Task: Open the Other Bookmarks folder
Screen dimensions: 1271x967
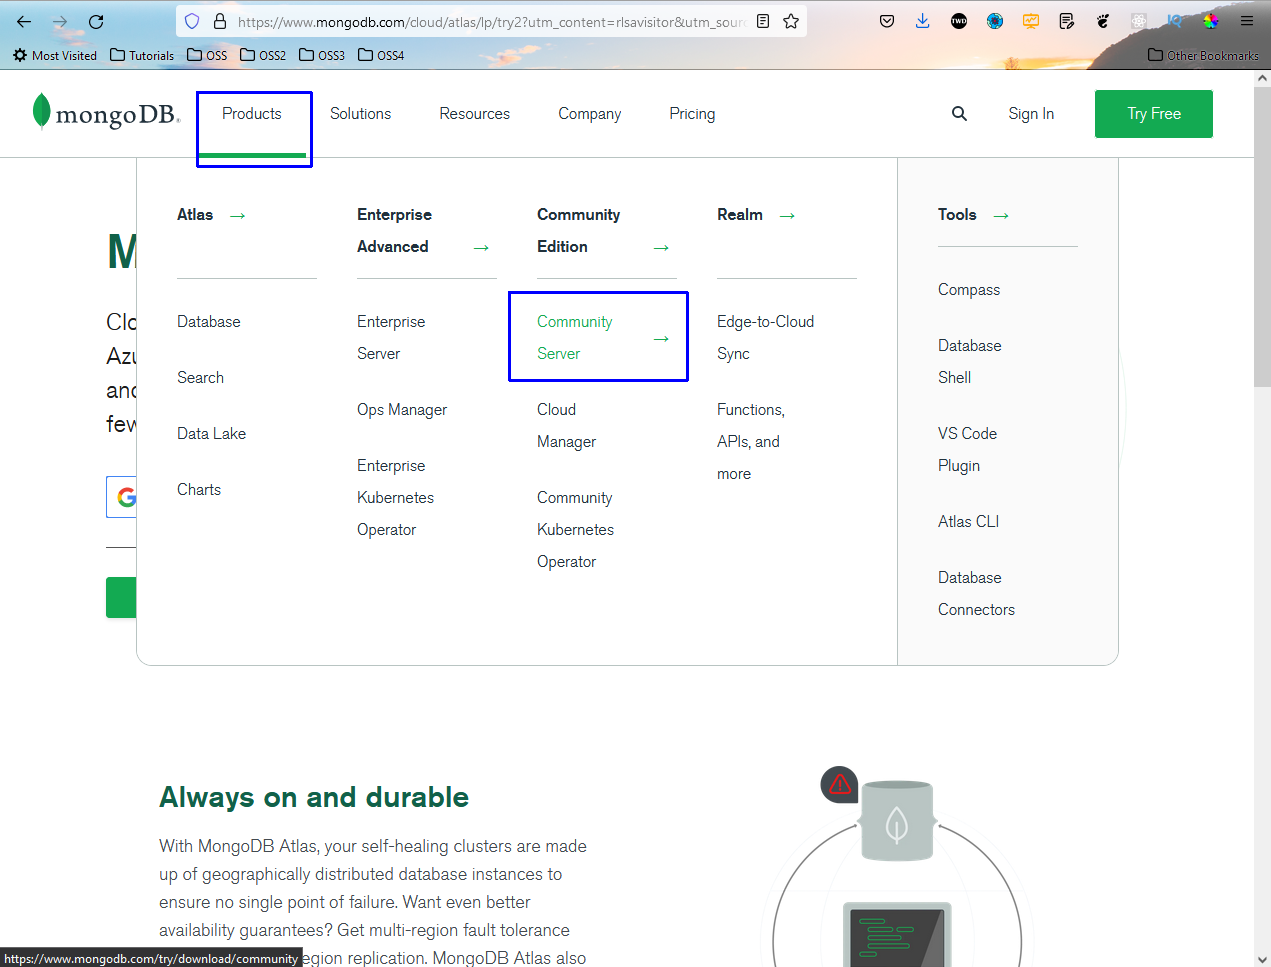Action: [x=1203, y=56]
